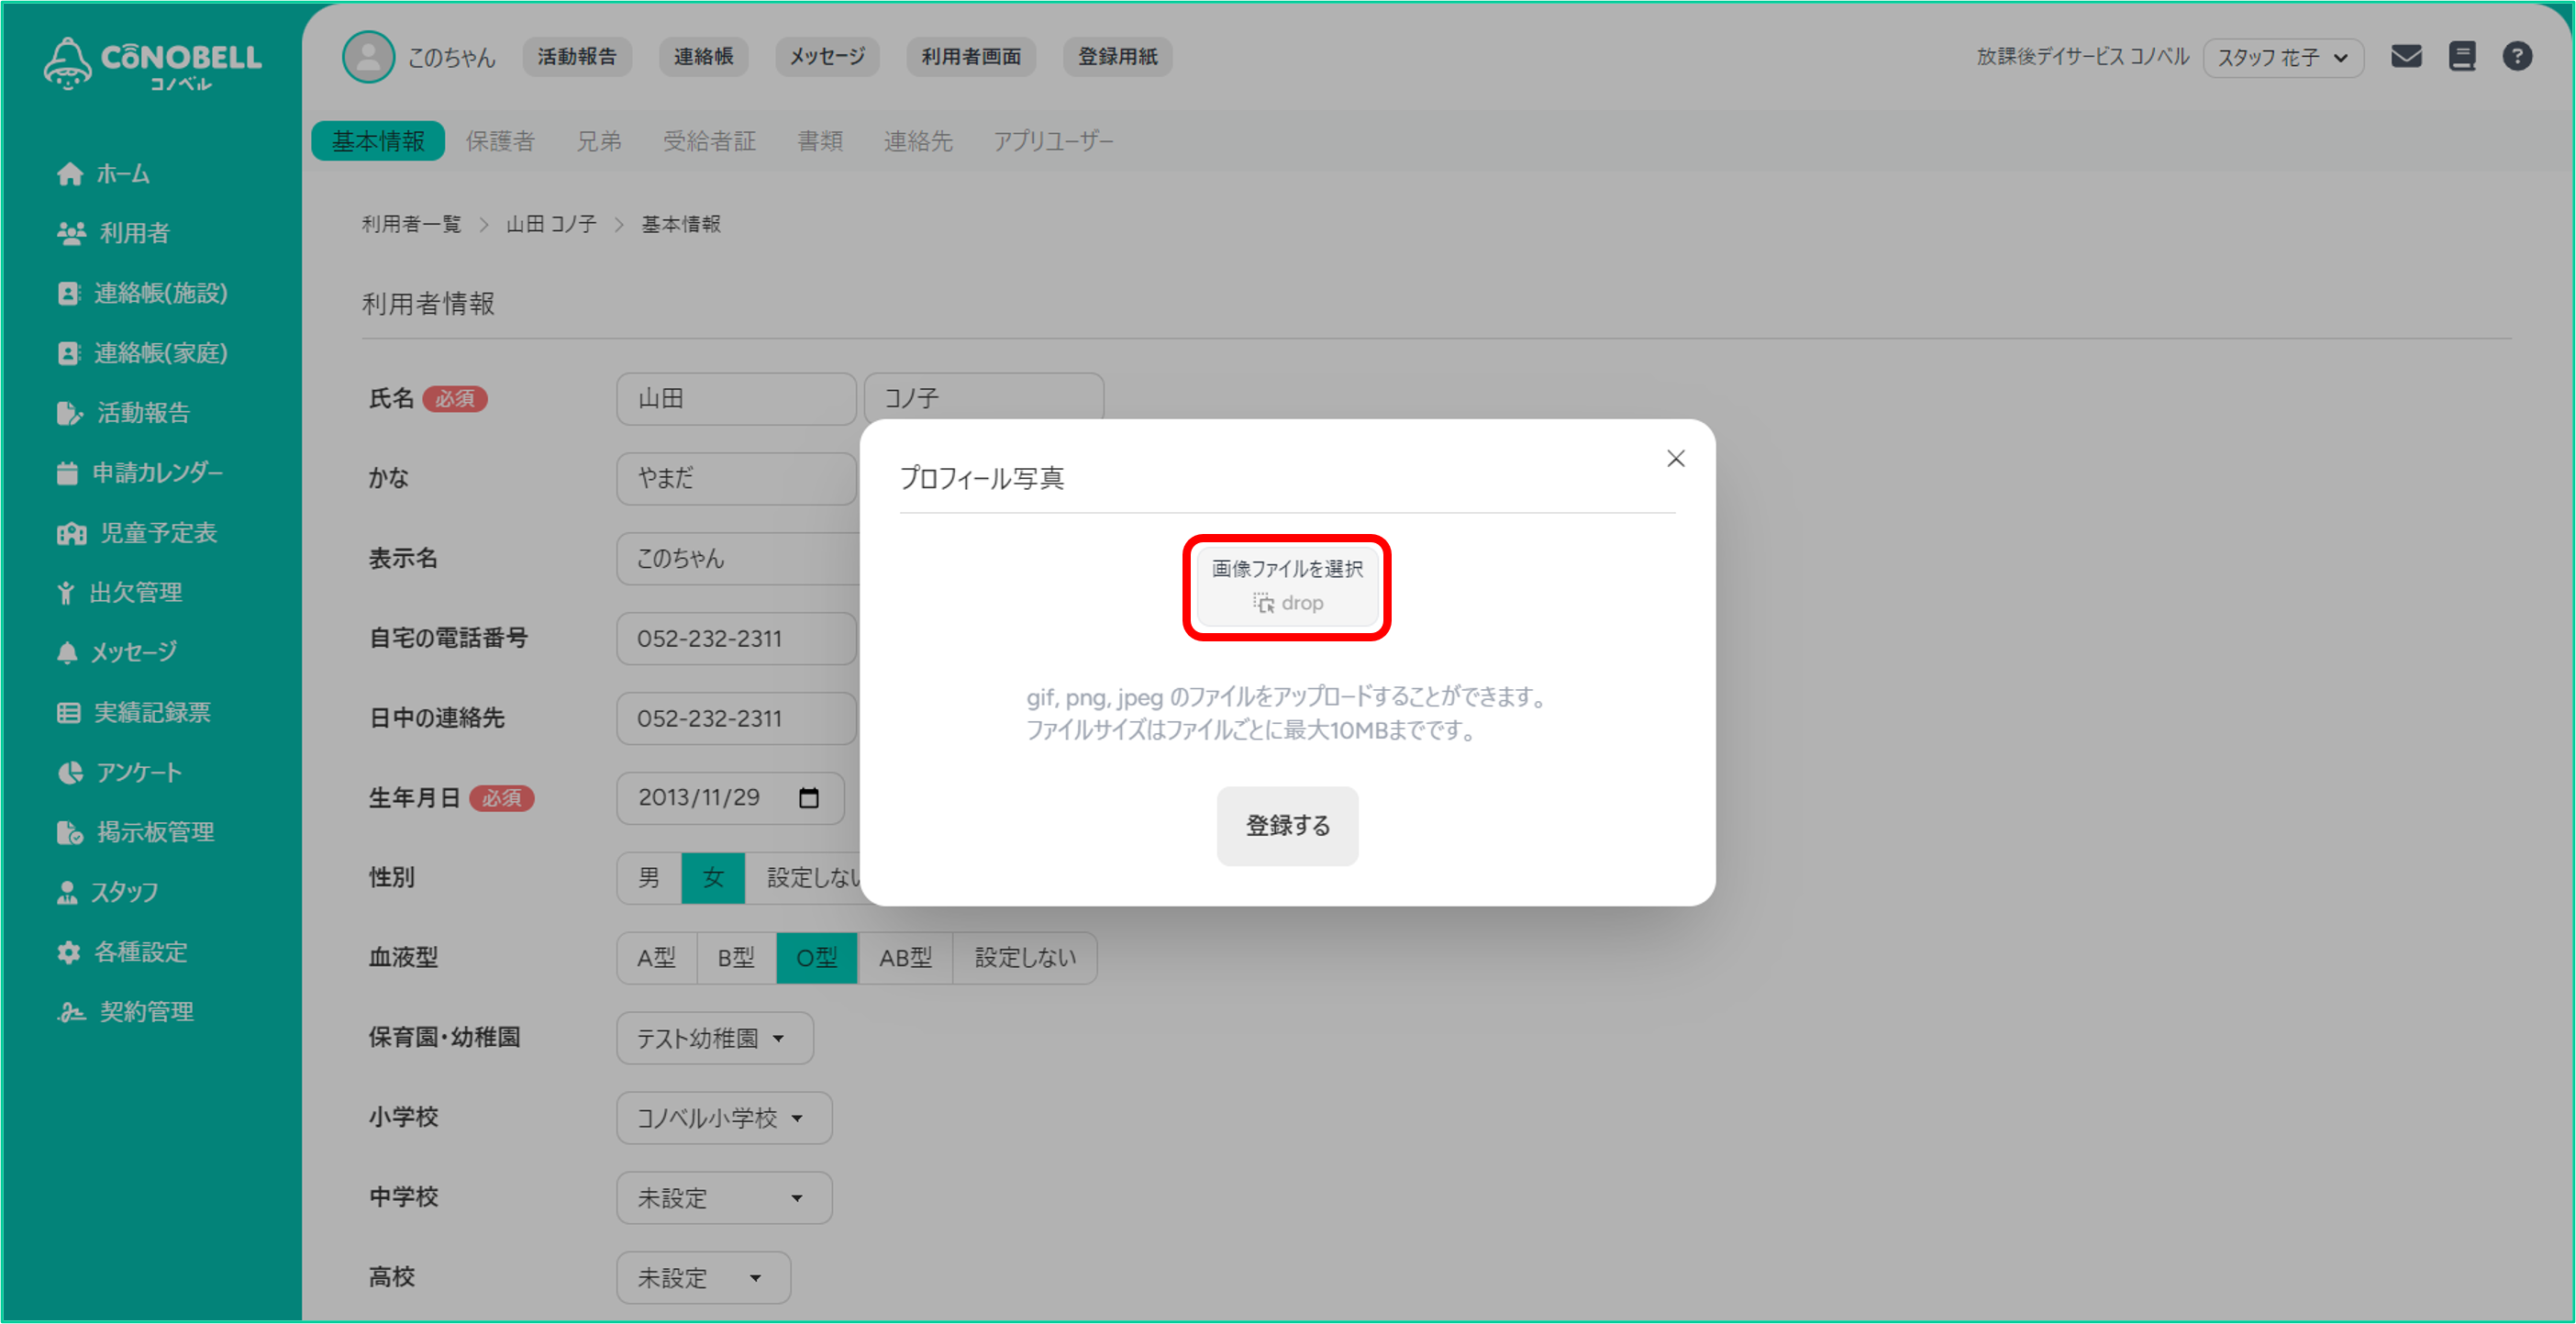The image size is (2576, 1324).
Task: Expand the 高校 未設定 dropdown
Action: [x=704, y=1278]
